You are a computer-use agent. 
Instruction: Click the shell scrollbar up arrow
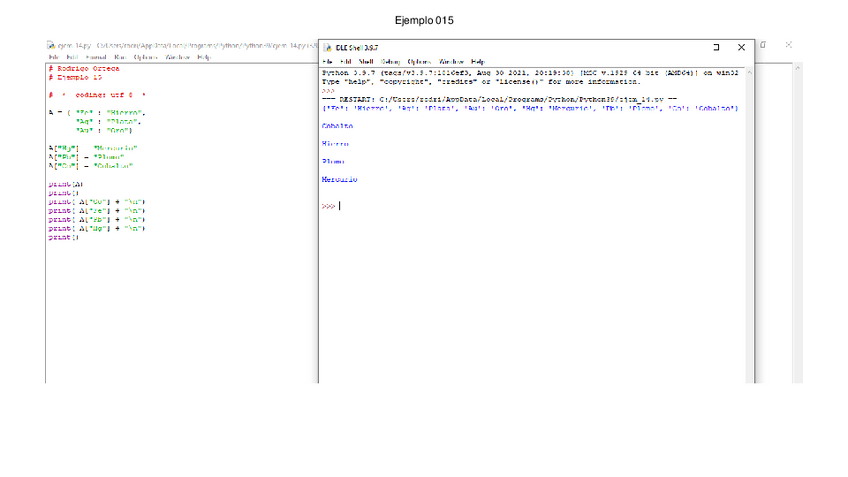click(750, 71)
